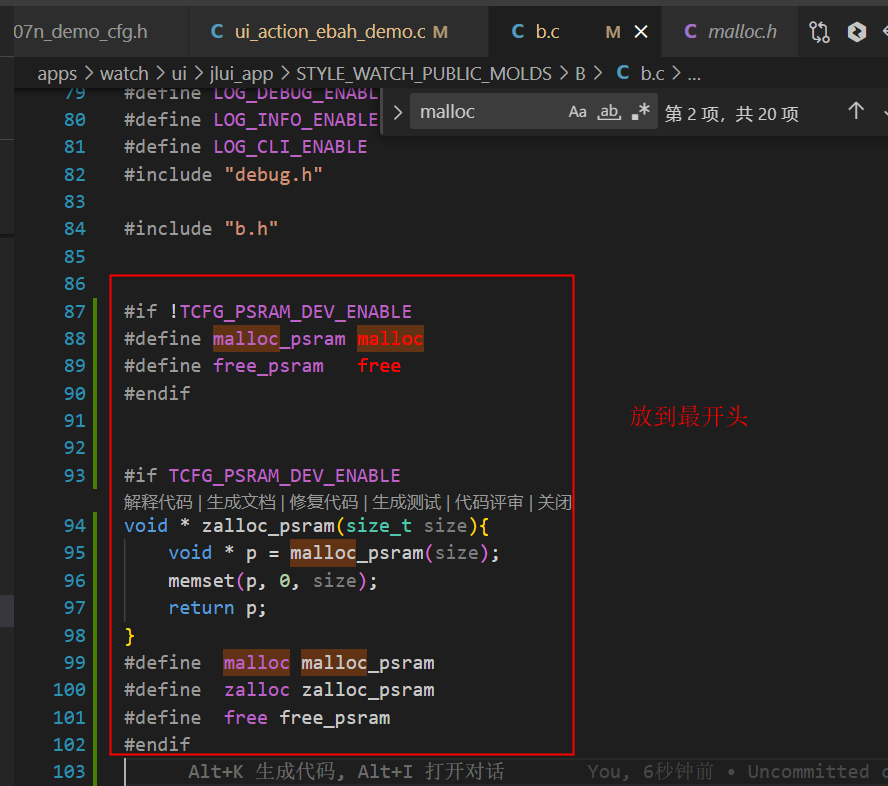Close the b.c editor tab

[641, 32]
